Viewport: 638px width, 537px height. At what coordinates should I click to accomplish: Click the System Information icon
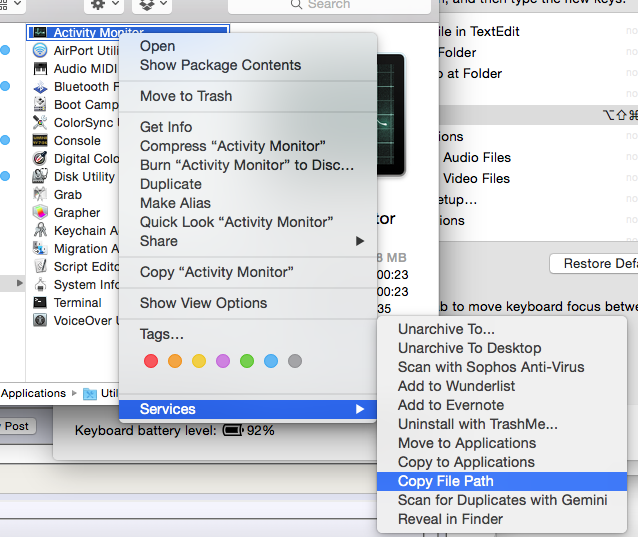40,284
